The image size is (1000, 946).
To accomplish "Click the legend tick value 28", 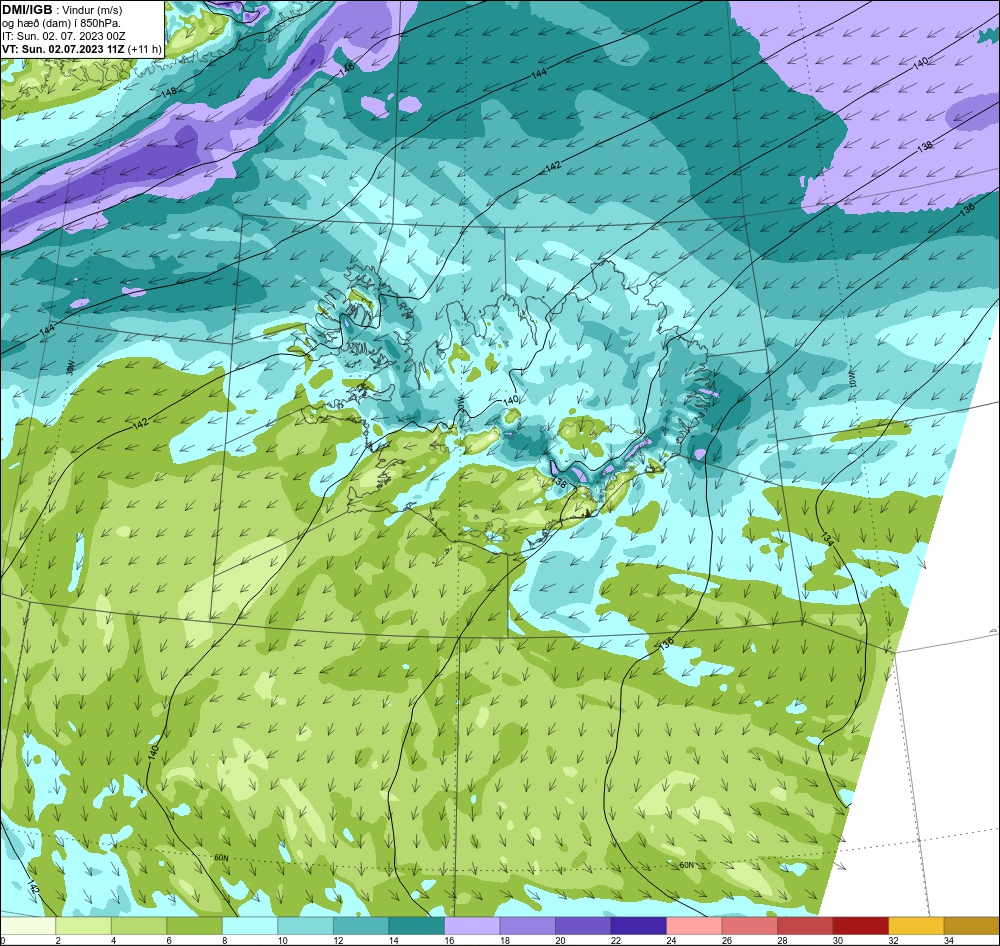I will tap(782, 940).
